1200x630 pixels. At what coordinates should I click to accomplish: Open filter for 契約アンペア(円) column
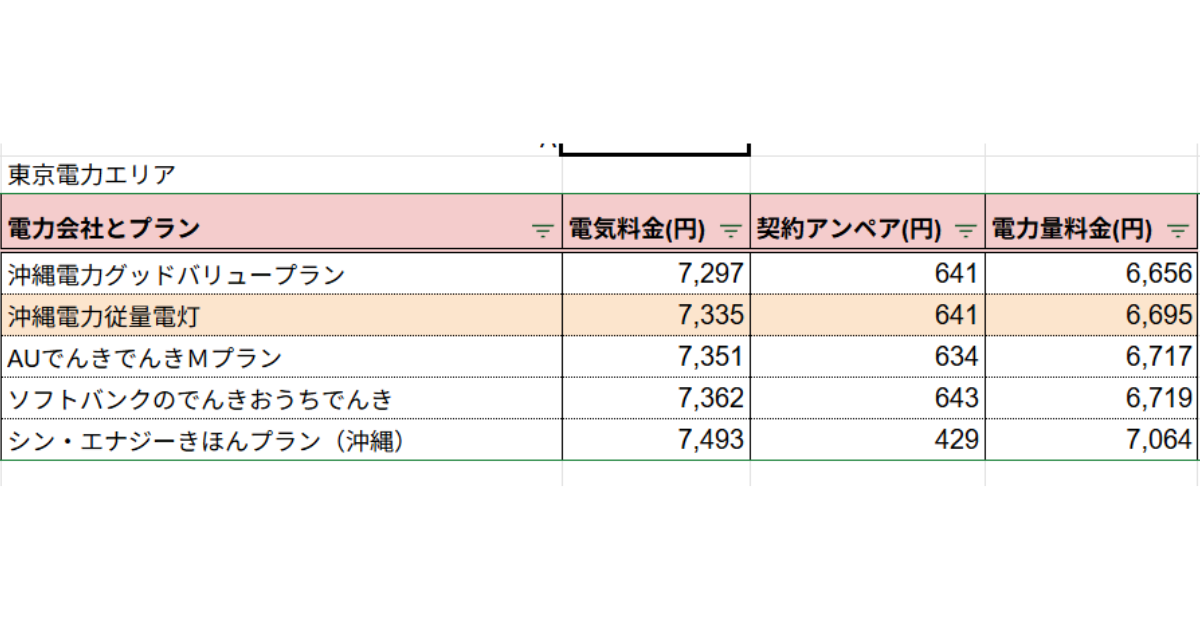tap(965, 230)
